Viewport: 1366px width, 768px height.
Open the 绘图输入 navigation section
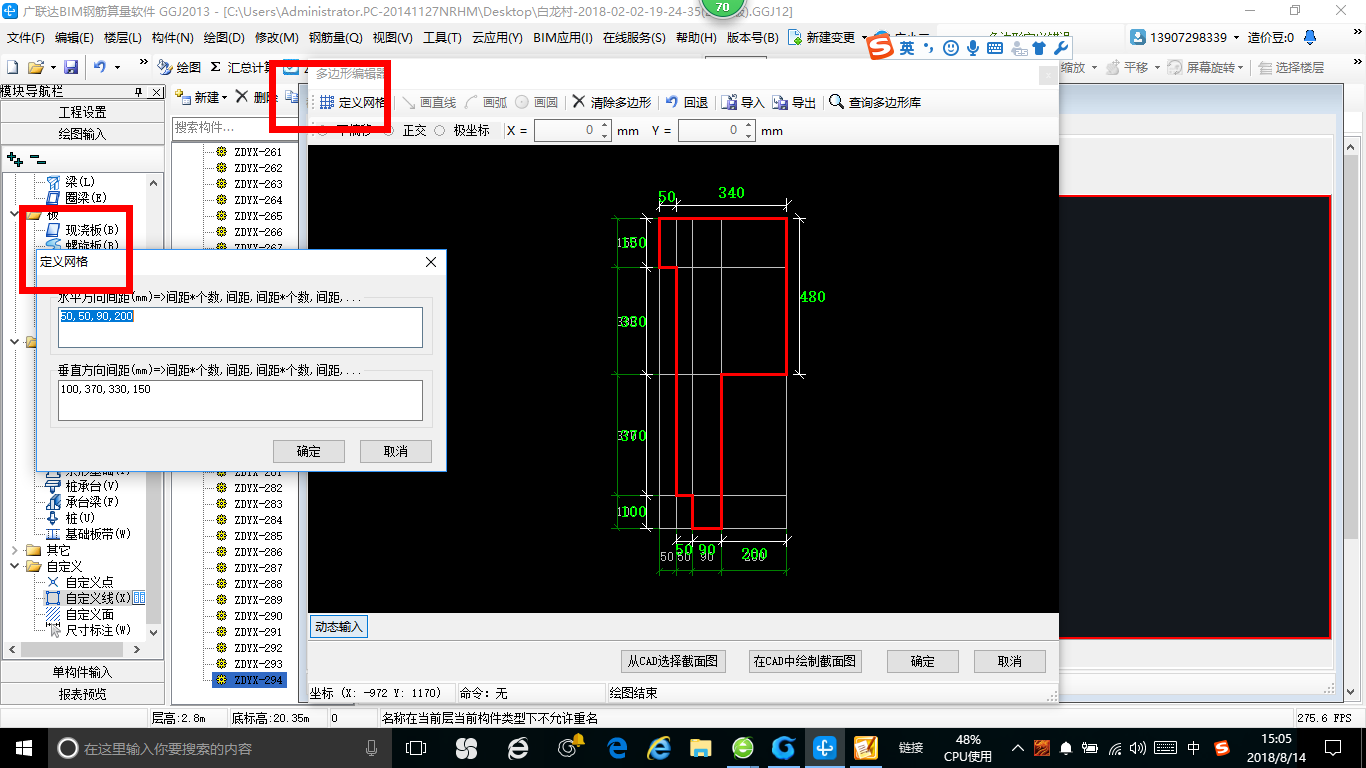82,133
